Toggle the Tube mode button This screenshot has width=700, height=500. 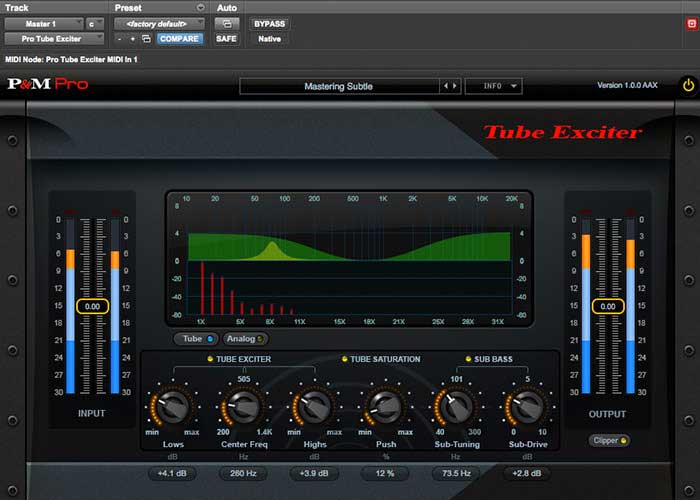click(x=196, y=339)
